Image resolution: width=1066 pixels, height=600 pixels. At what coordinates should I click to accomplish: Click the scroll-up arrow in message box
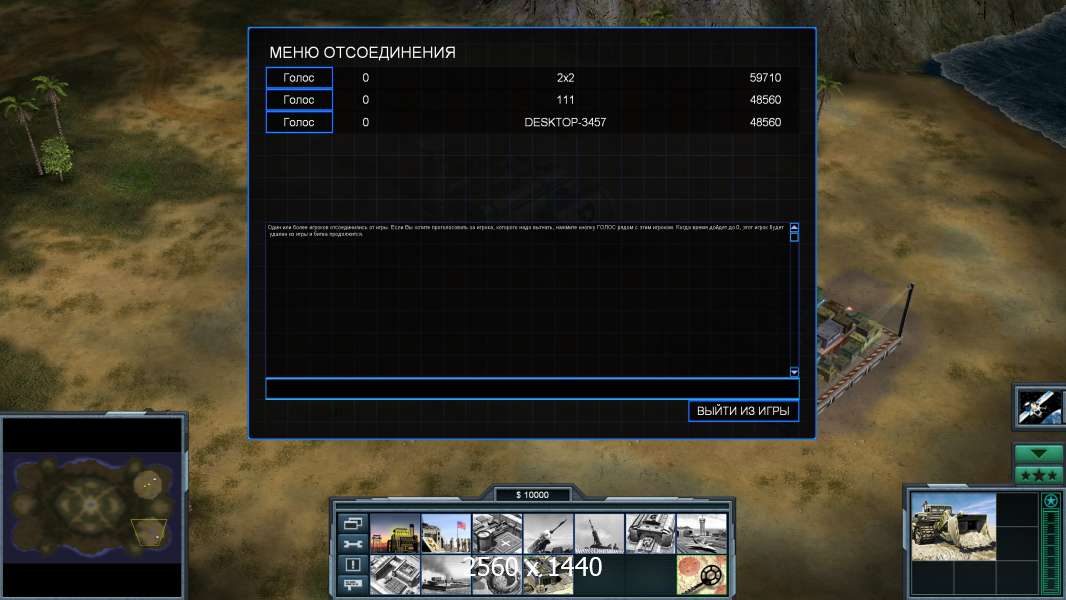pyautogui.click(x=794, y=227)
